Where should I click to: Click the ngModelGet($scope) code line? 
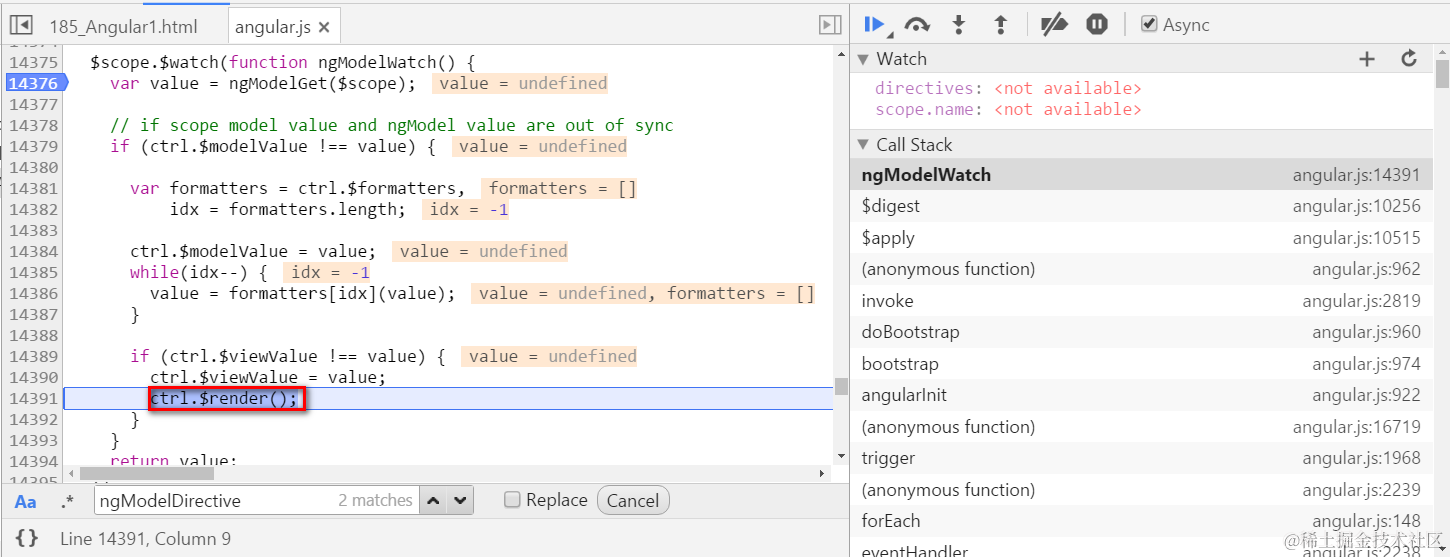tap(263, 83)
